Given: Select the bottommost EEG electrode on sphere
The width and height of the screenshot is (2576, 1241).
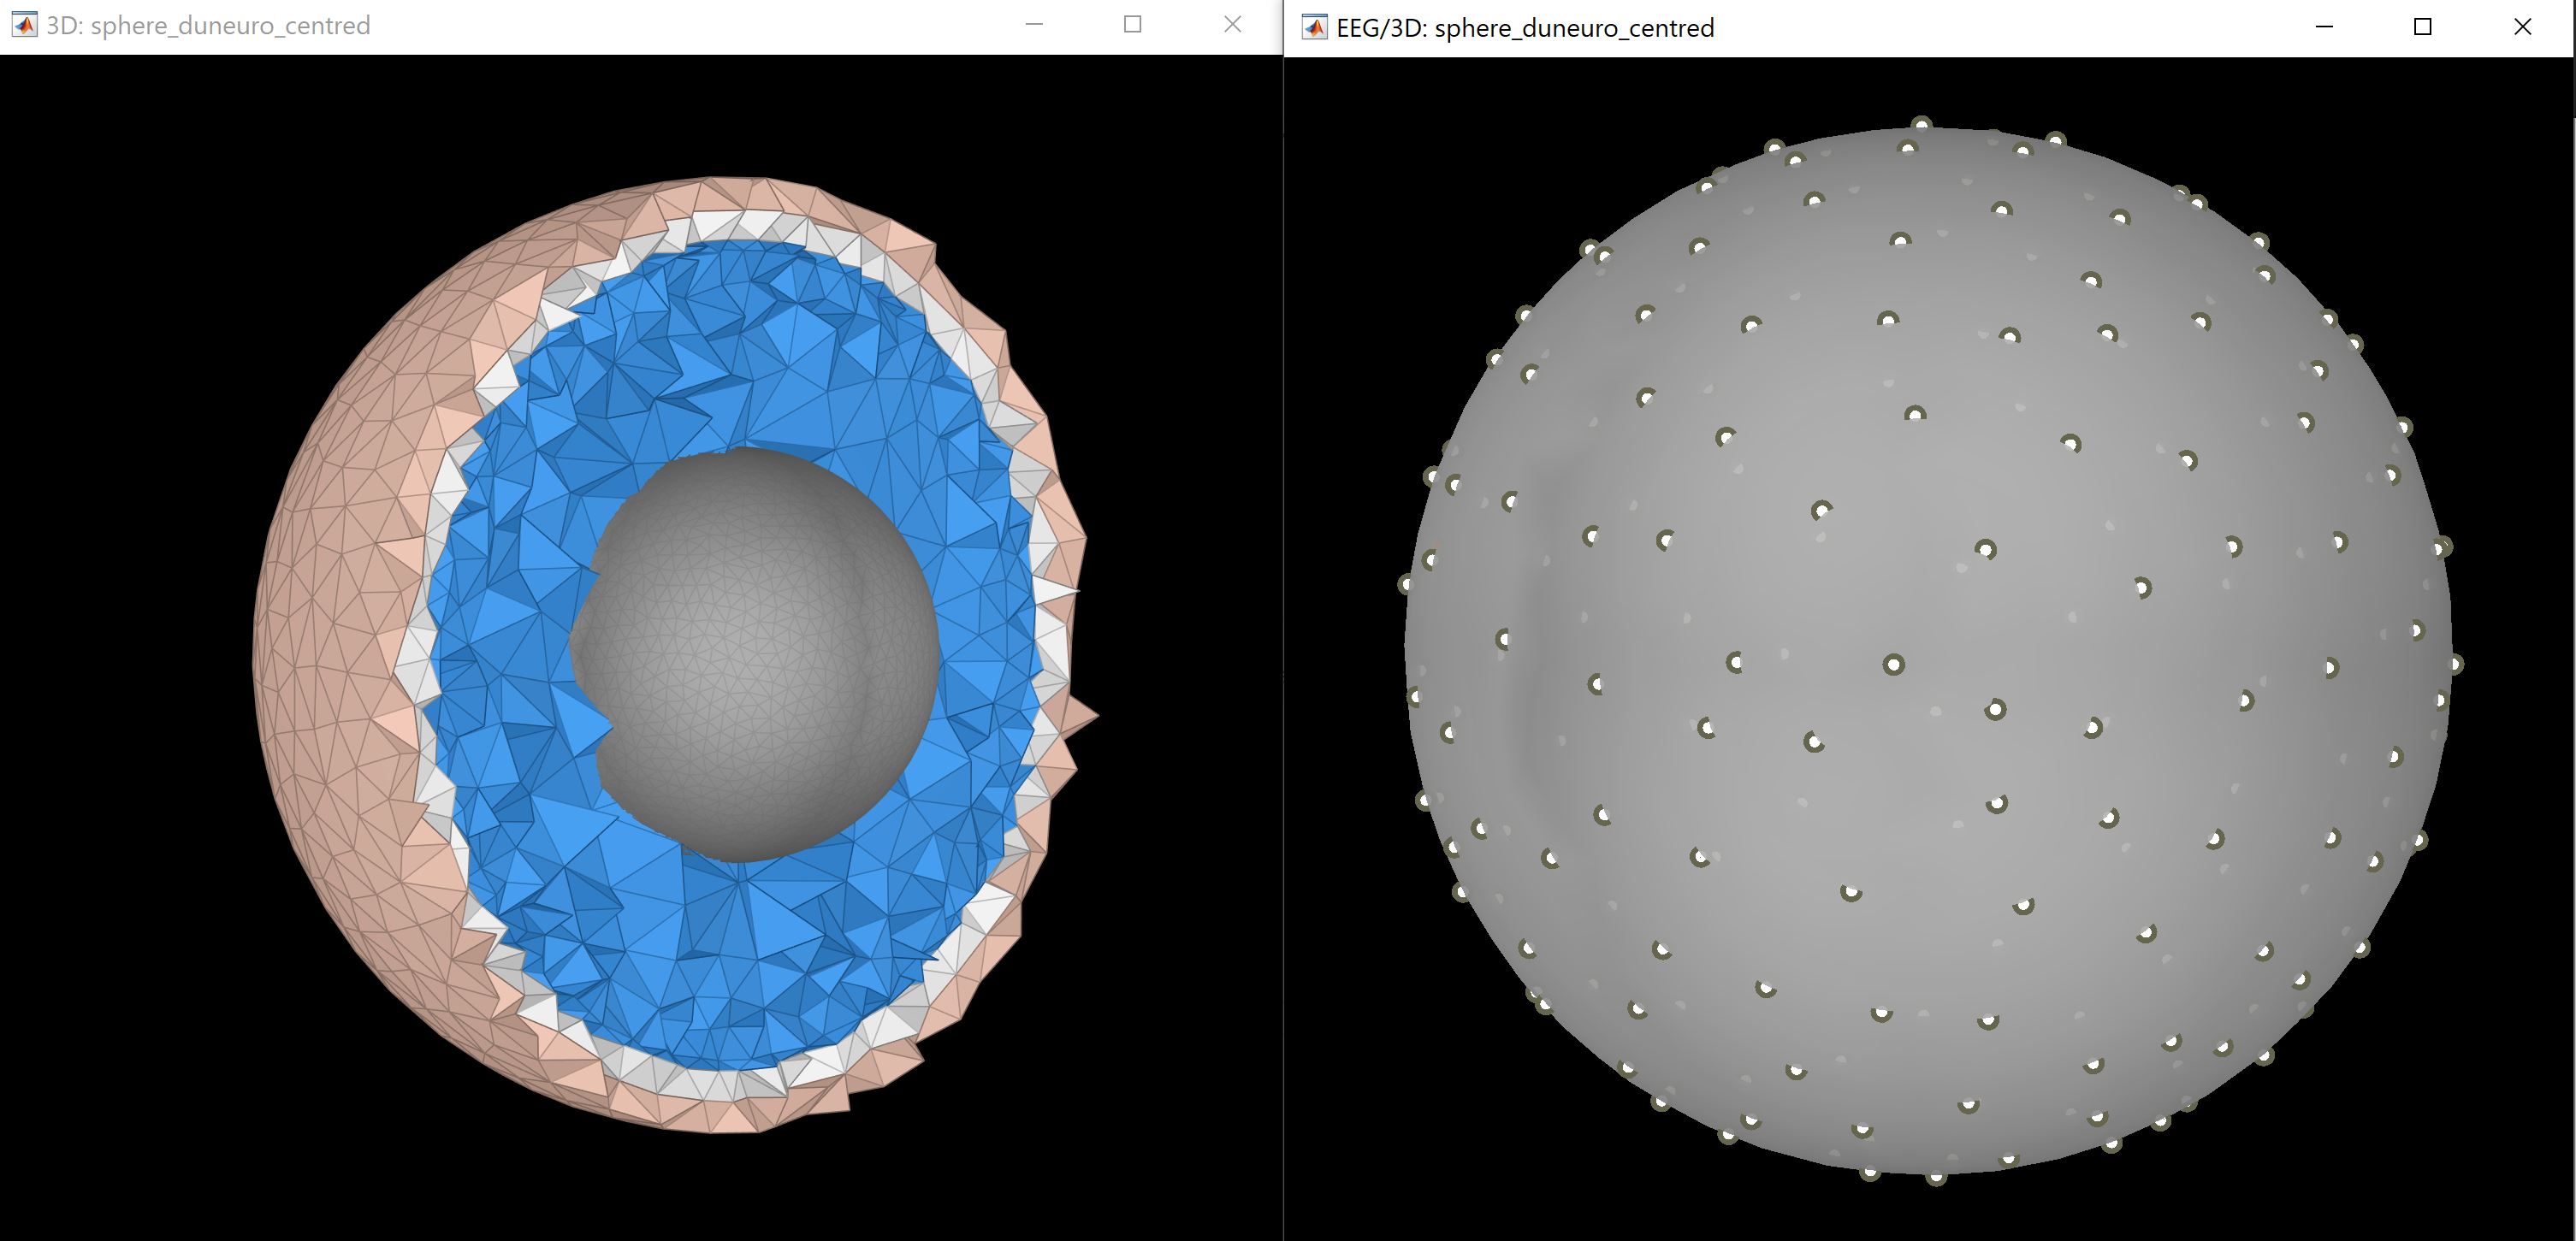Looking at the screenshot, I should pyautogui.click(x=1936, y=1177).
